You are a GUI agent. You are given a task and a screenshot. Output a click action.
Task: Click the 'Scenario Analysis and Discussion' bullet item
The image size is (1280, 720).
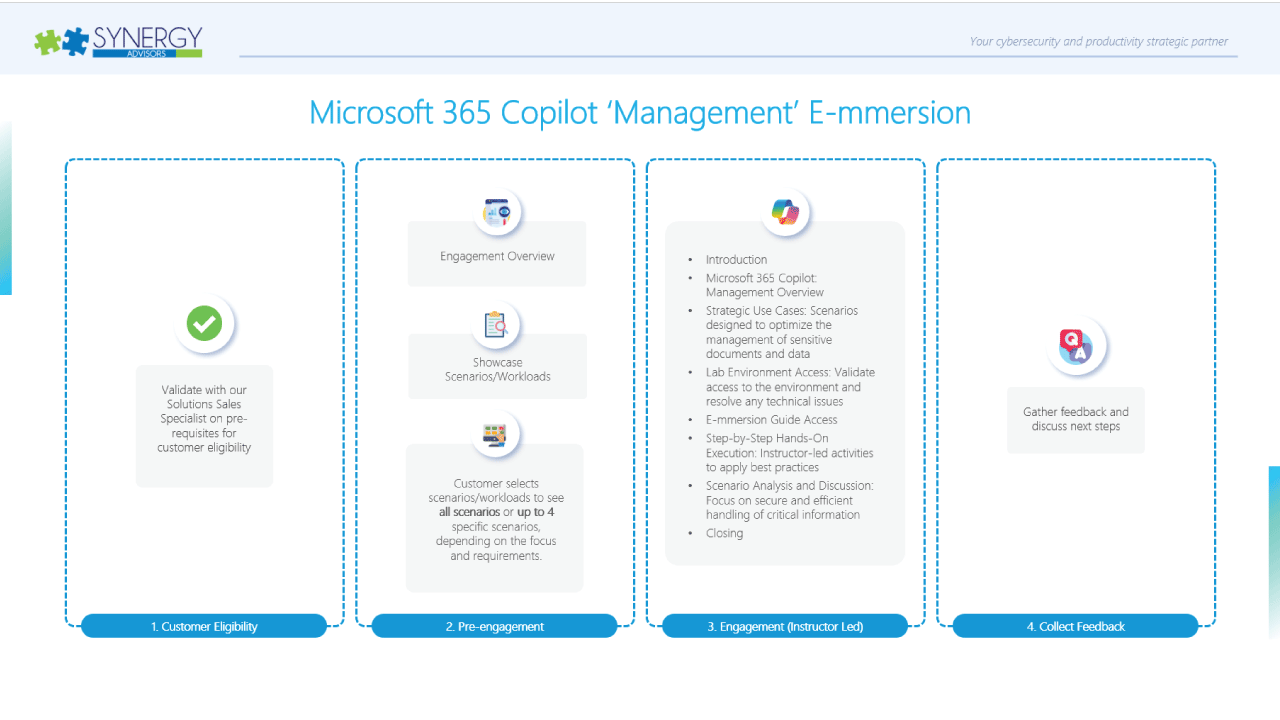[x=789, y=500]
